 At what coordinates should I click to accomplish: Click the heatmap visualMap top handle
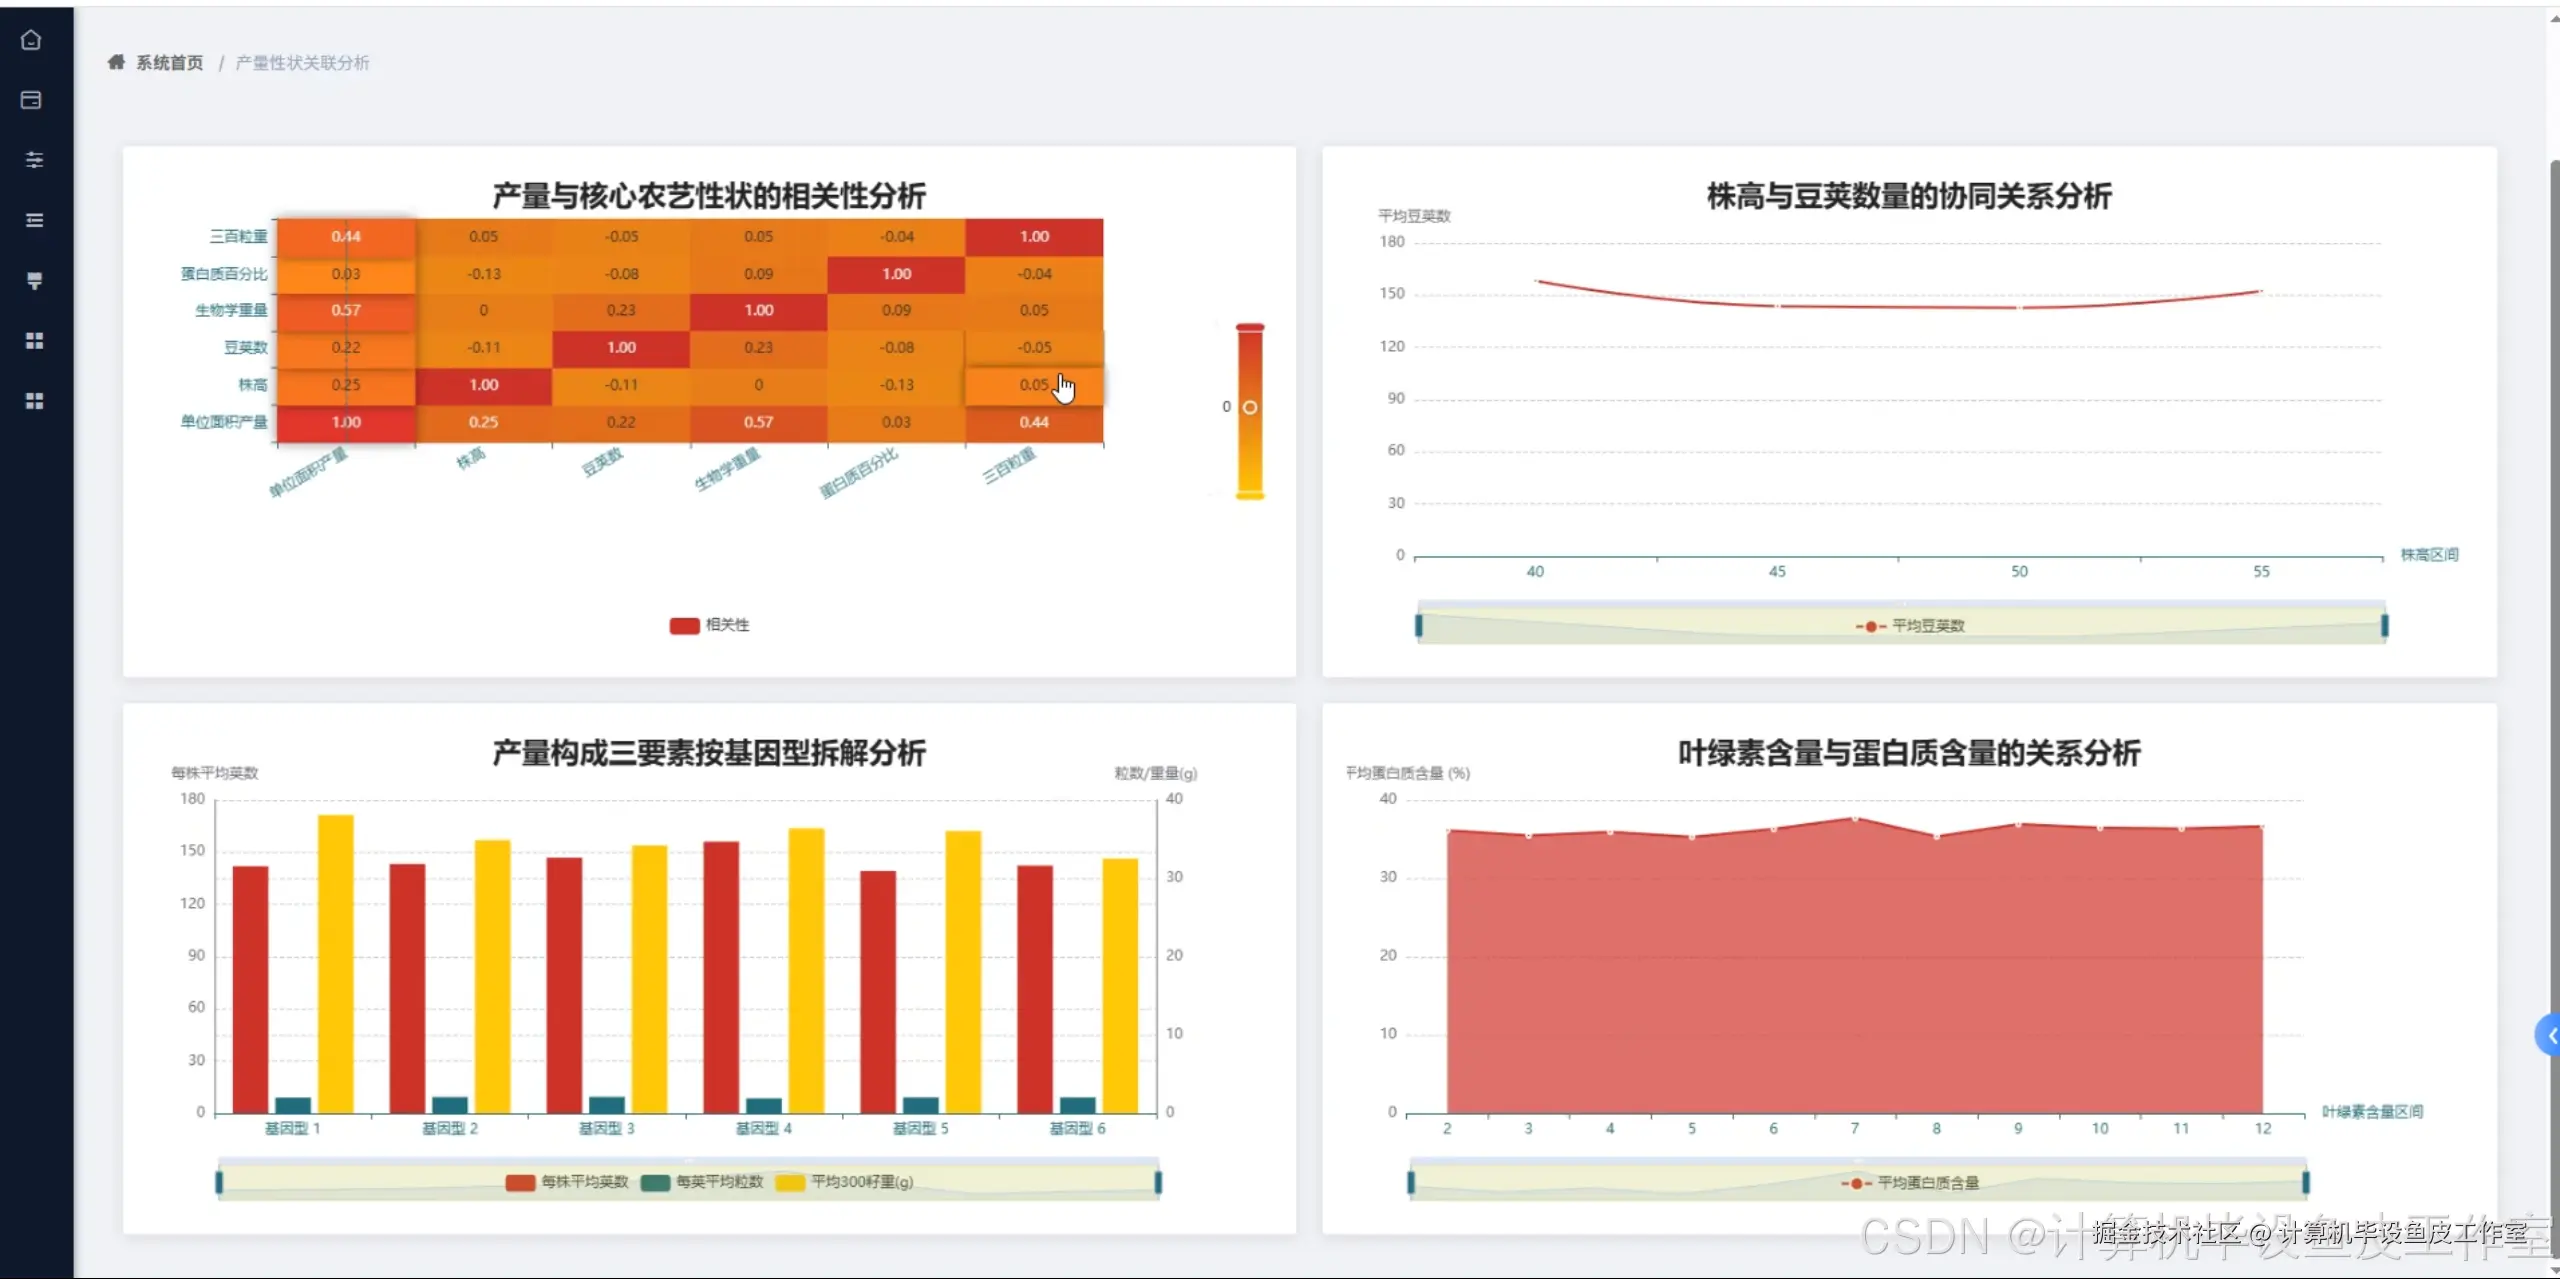pyautogui.click(x=1250, y=327)
